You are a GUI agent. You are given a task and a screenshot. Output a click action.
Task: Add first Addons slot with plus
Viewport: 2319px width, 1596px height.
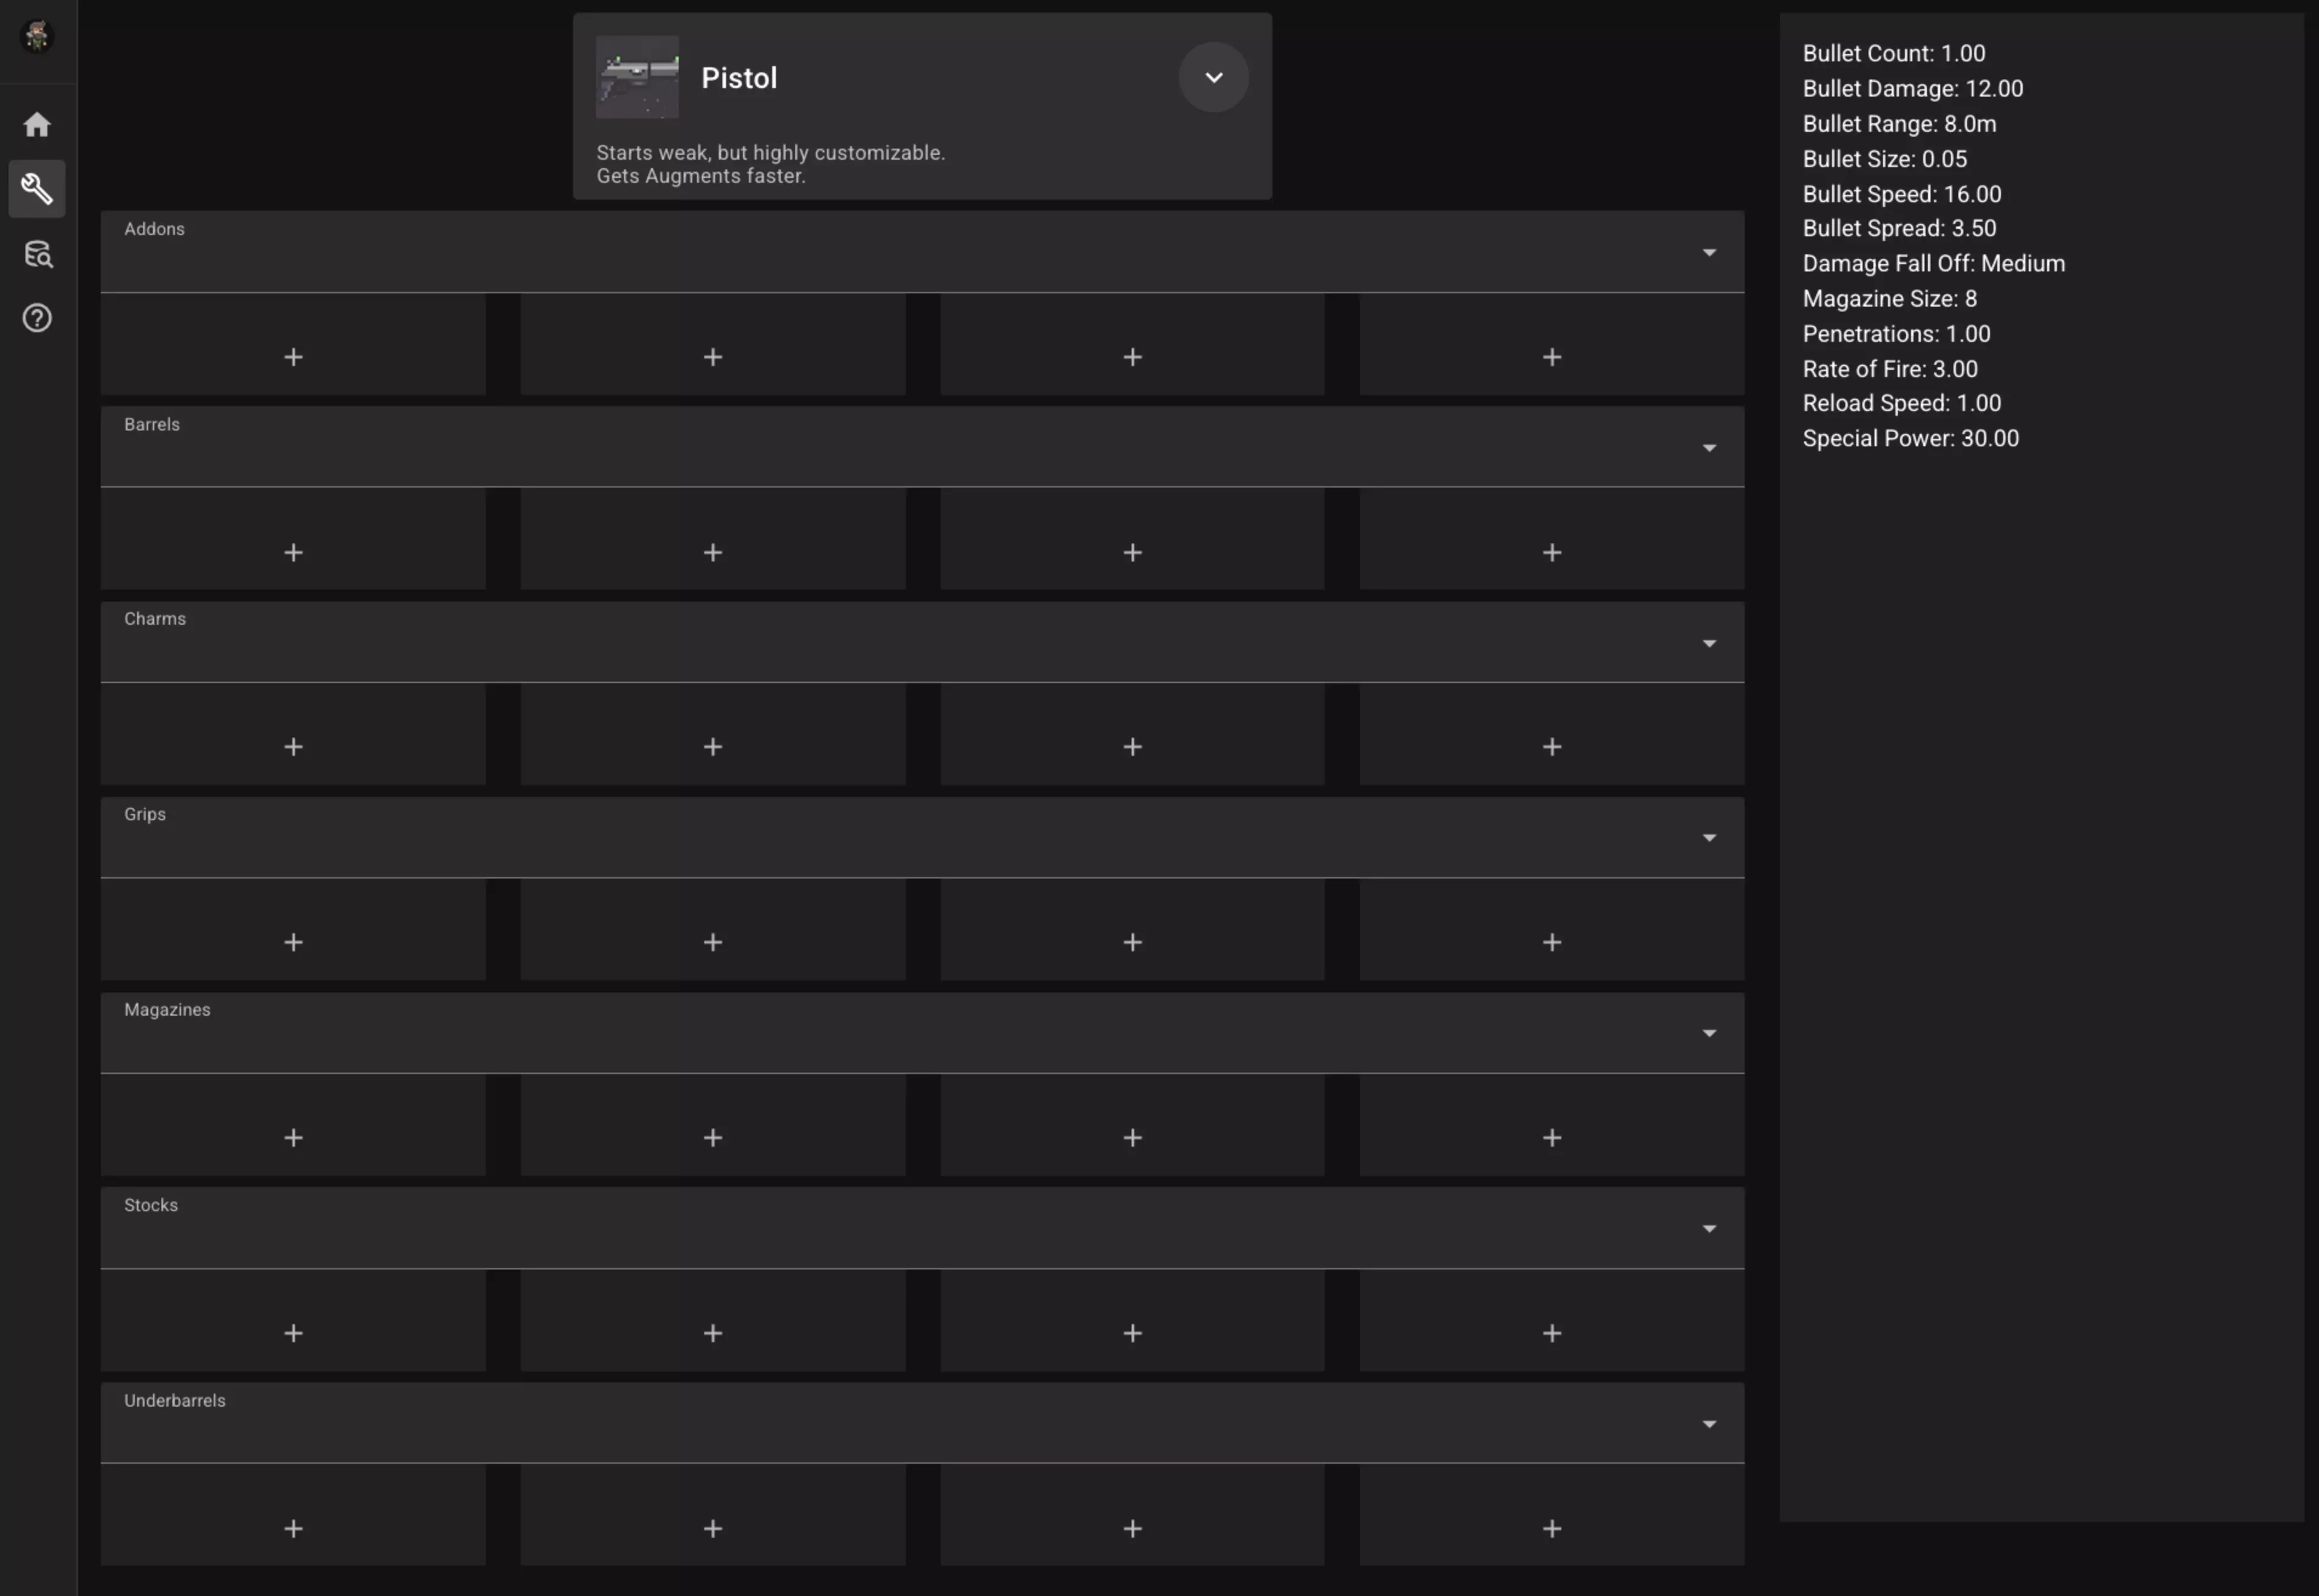(293, 357)
